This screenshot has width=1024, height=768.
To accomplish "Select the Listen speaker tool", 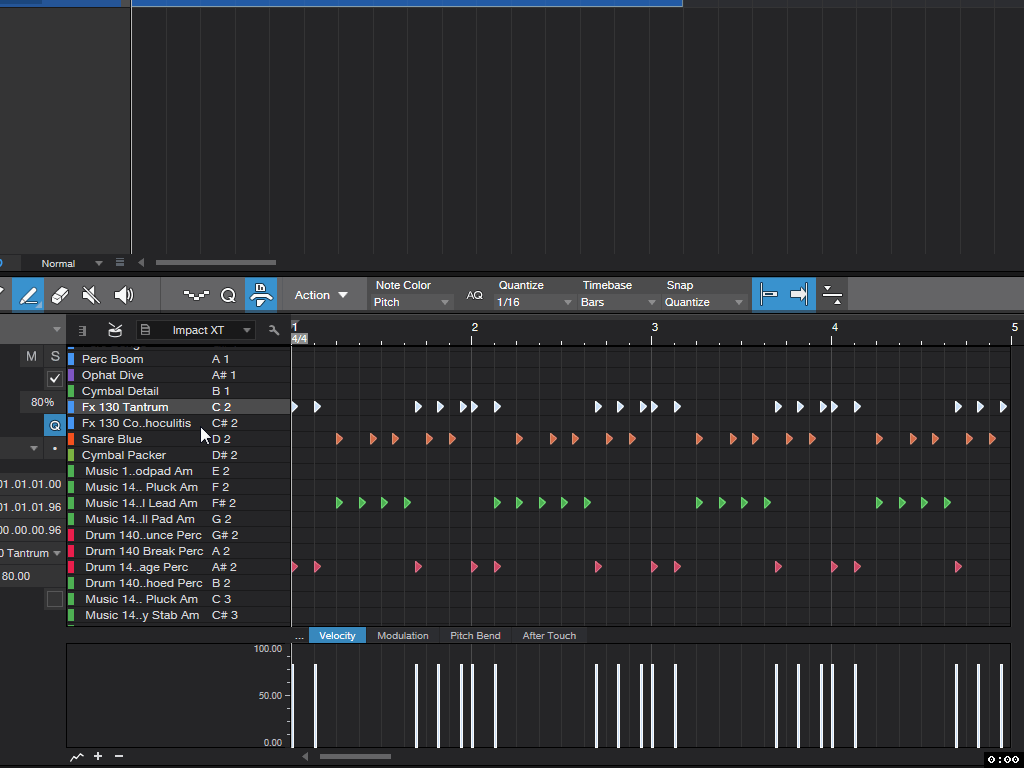I will pos(123,295).
